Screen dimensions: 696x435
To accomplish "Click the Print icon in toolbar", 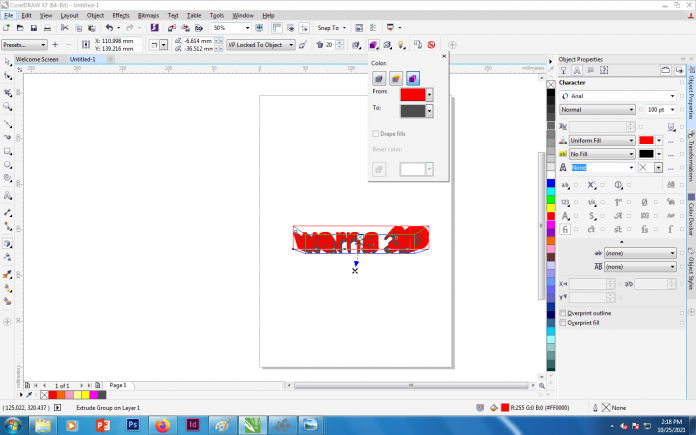I will tap(46, 29).
